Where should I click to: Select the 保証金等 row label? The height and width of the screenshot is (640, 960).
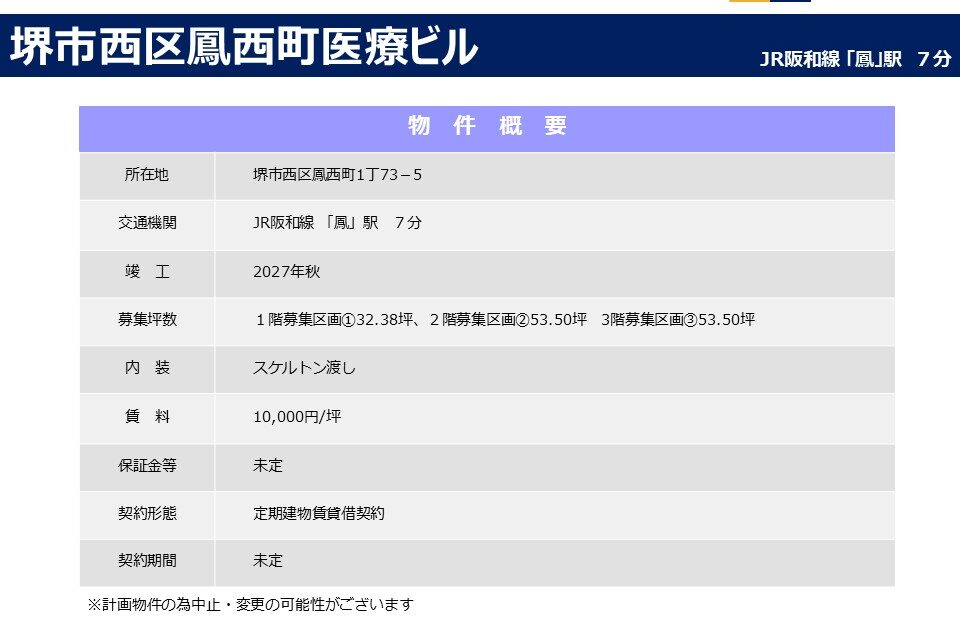click(x=147, y=465)
